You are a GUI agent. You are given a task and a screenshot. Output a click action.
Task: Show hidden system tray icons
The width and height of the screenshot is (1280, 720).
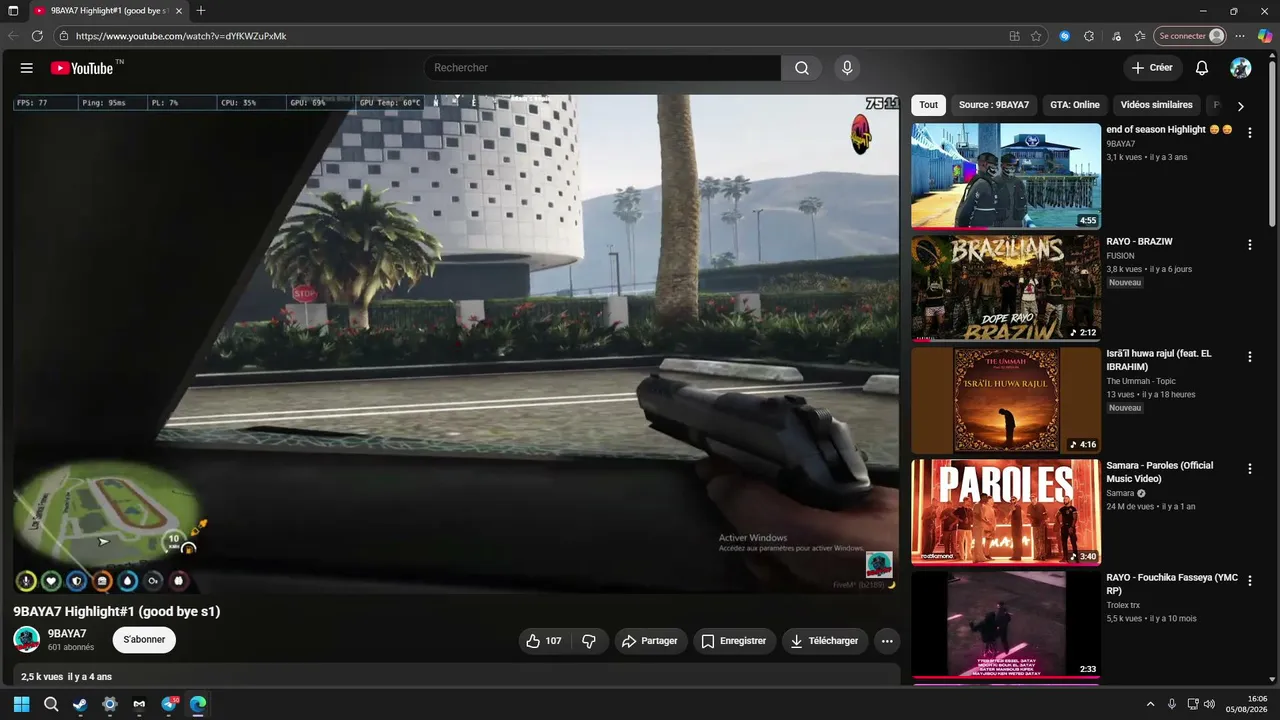1150,704
